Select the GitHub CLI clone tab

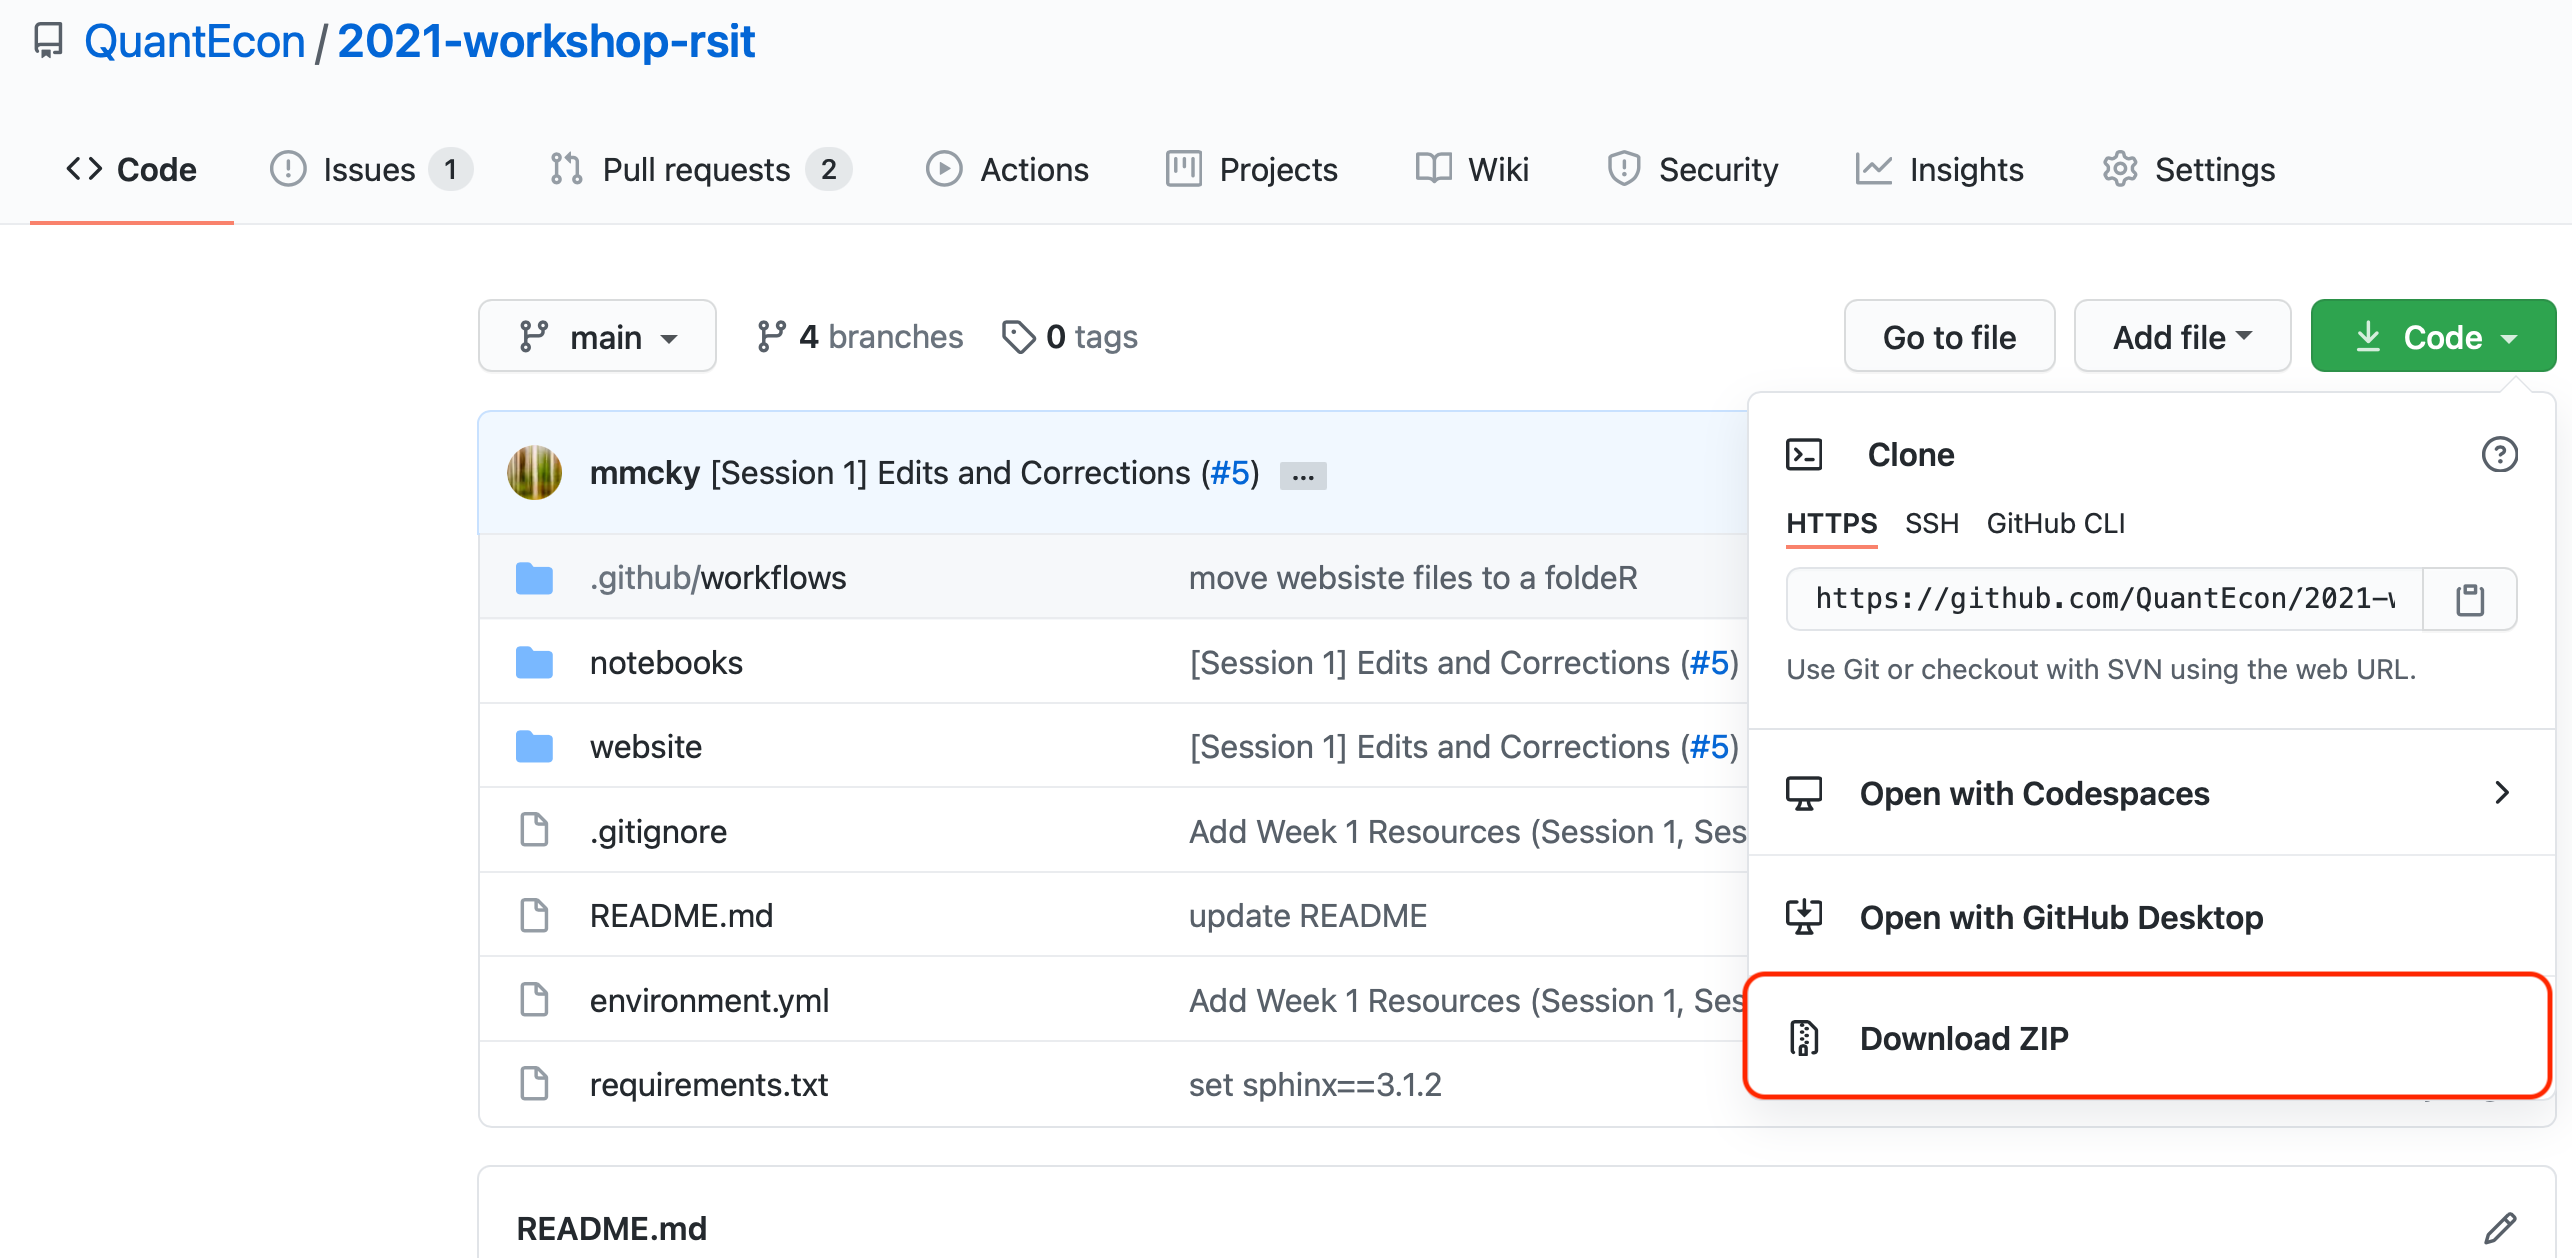click(x=2056, y=524)
